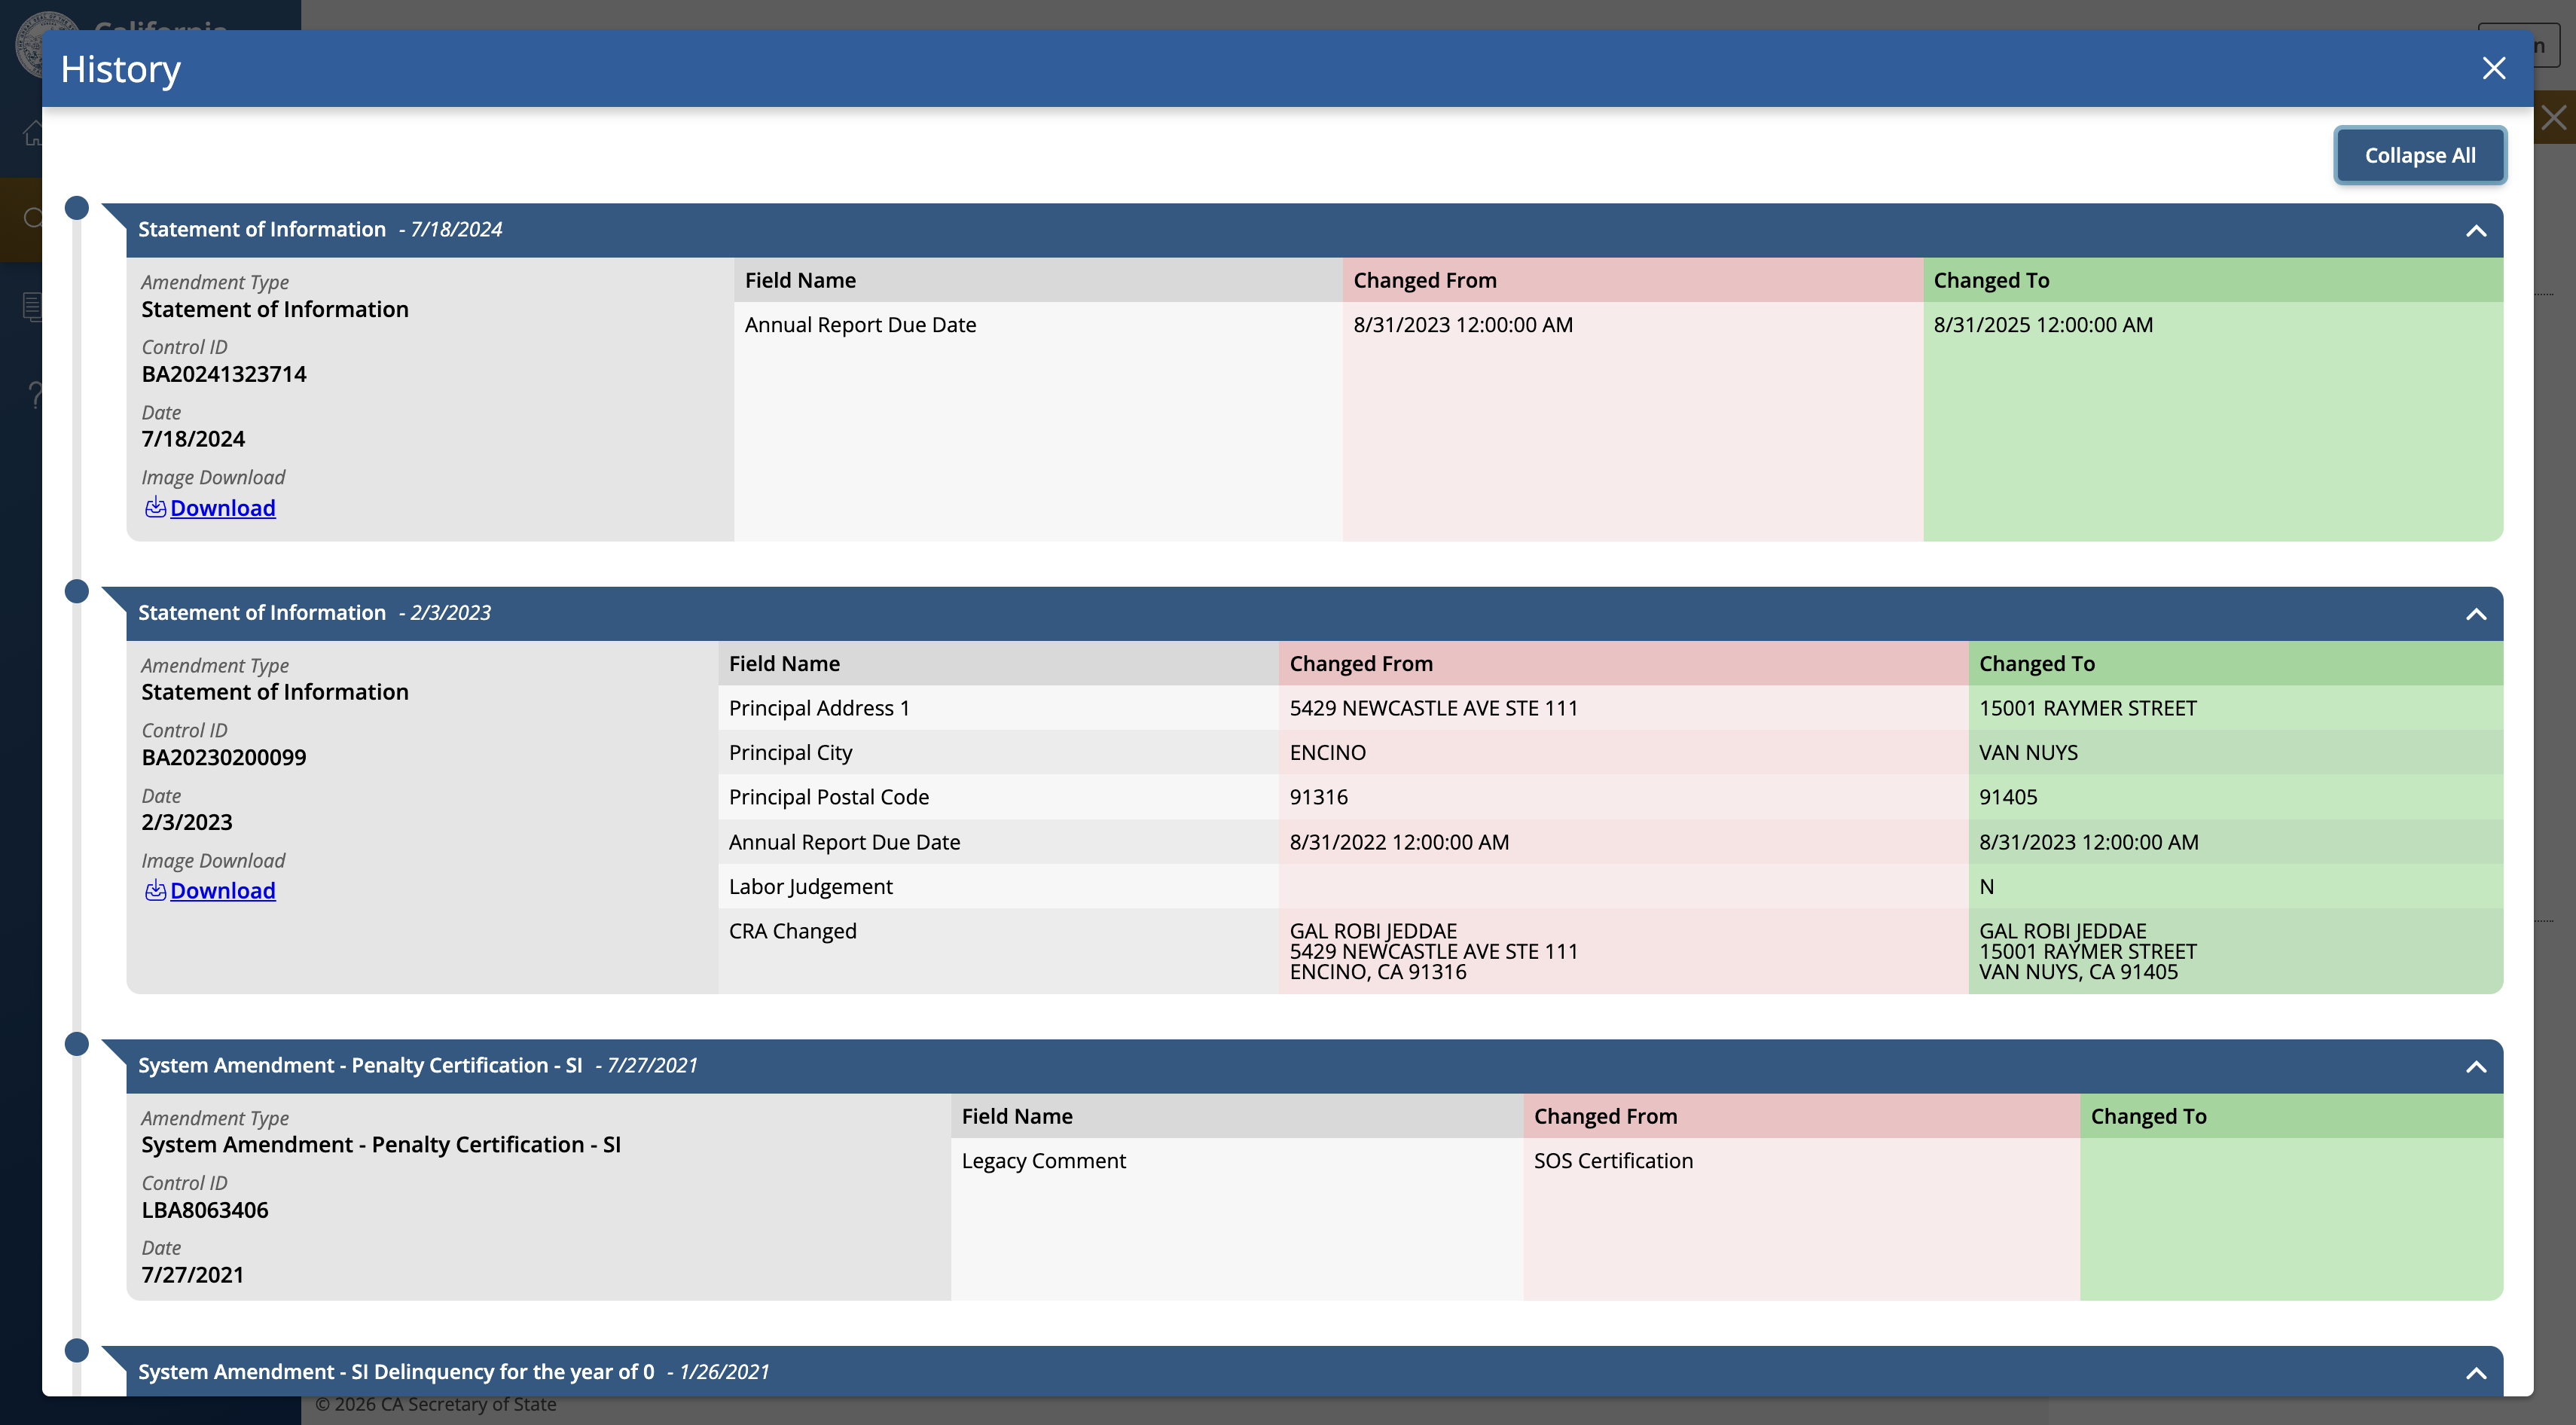Close the History dialog with X icon
The width and height of the screenshot is (2576, 1425).
click(x=2493, y=68)
